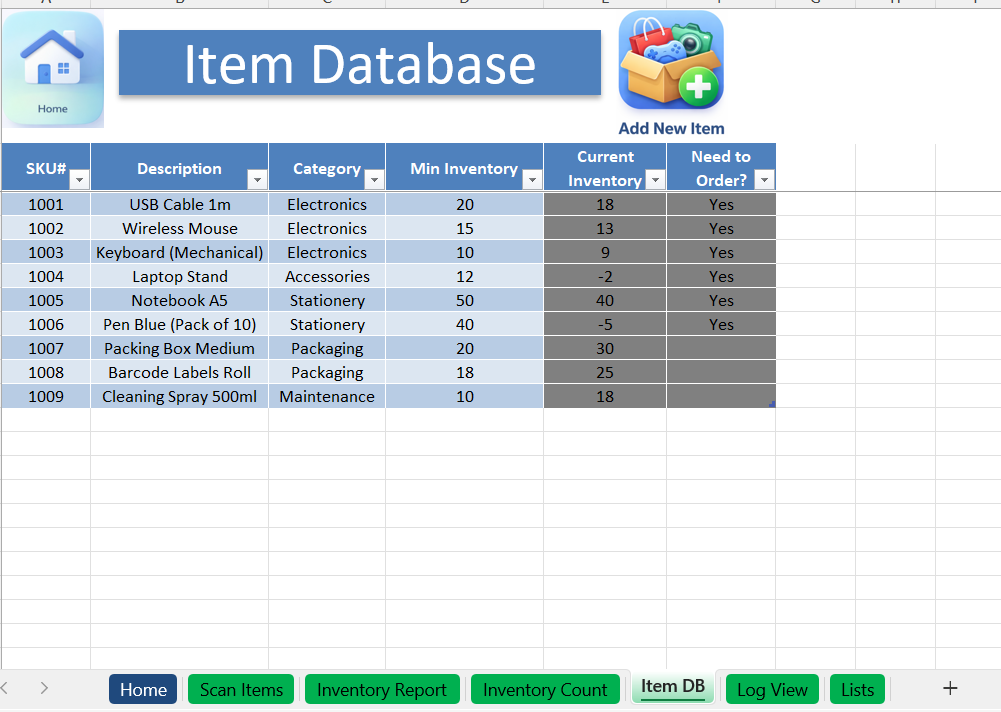
Task: Go to the Inventory Report tab
Action: click(381, 689)
